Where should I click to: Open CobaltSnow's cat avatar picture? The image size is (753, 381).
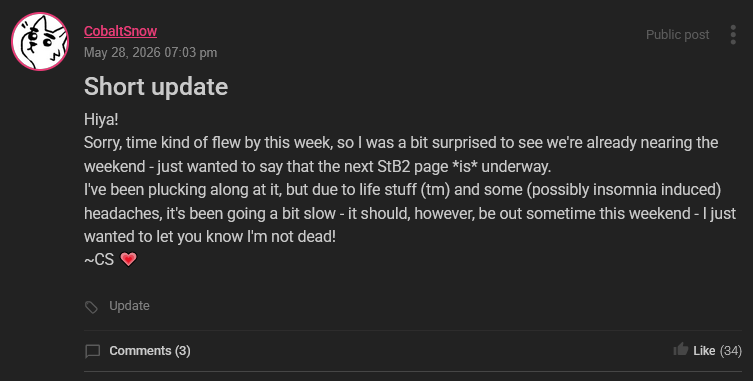(x=40, y=41)
